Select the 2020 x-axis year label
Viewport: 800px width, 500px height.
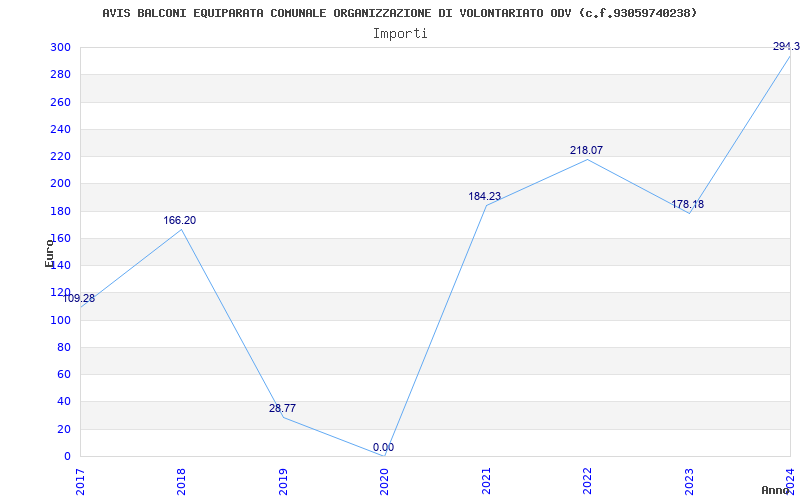click(384, 481)
